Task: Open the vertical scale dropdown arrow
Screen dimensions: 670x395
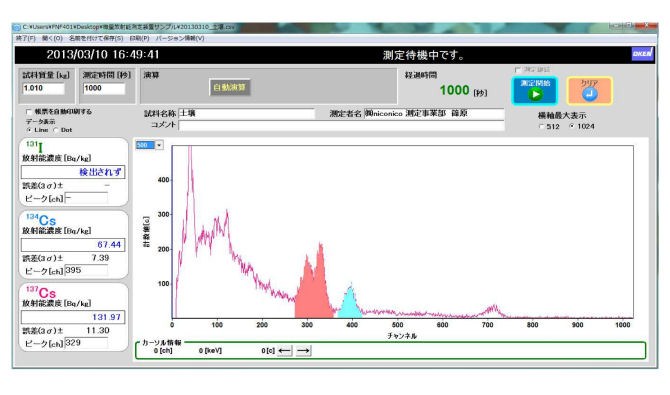Action: coord(159,145)
